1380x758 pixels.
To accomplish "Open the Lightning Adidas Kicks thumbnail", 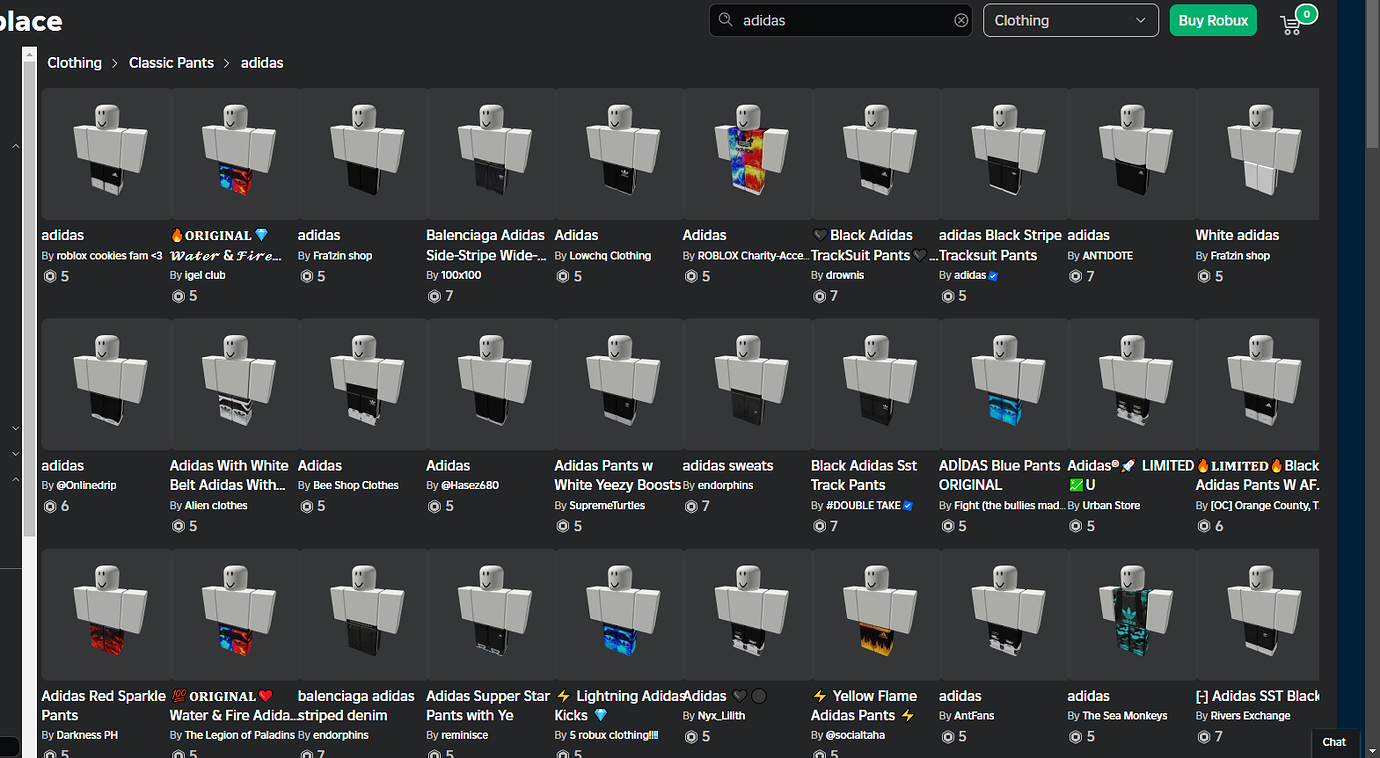I will click(620, 614).
